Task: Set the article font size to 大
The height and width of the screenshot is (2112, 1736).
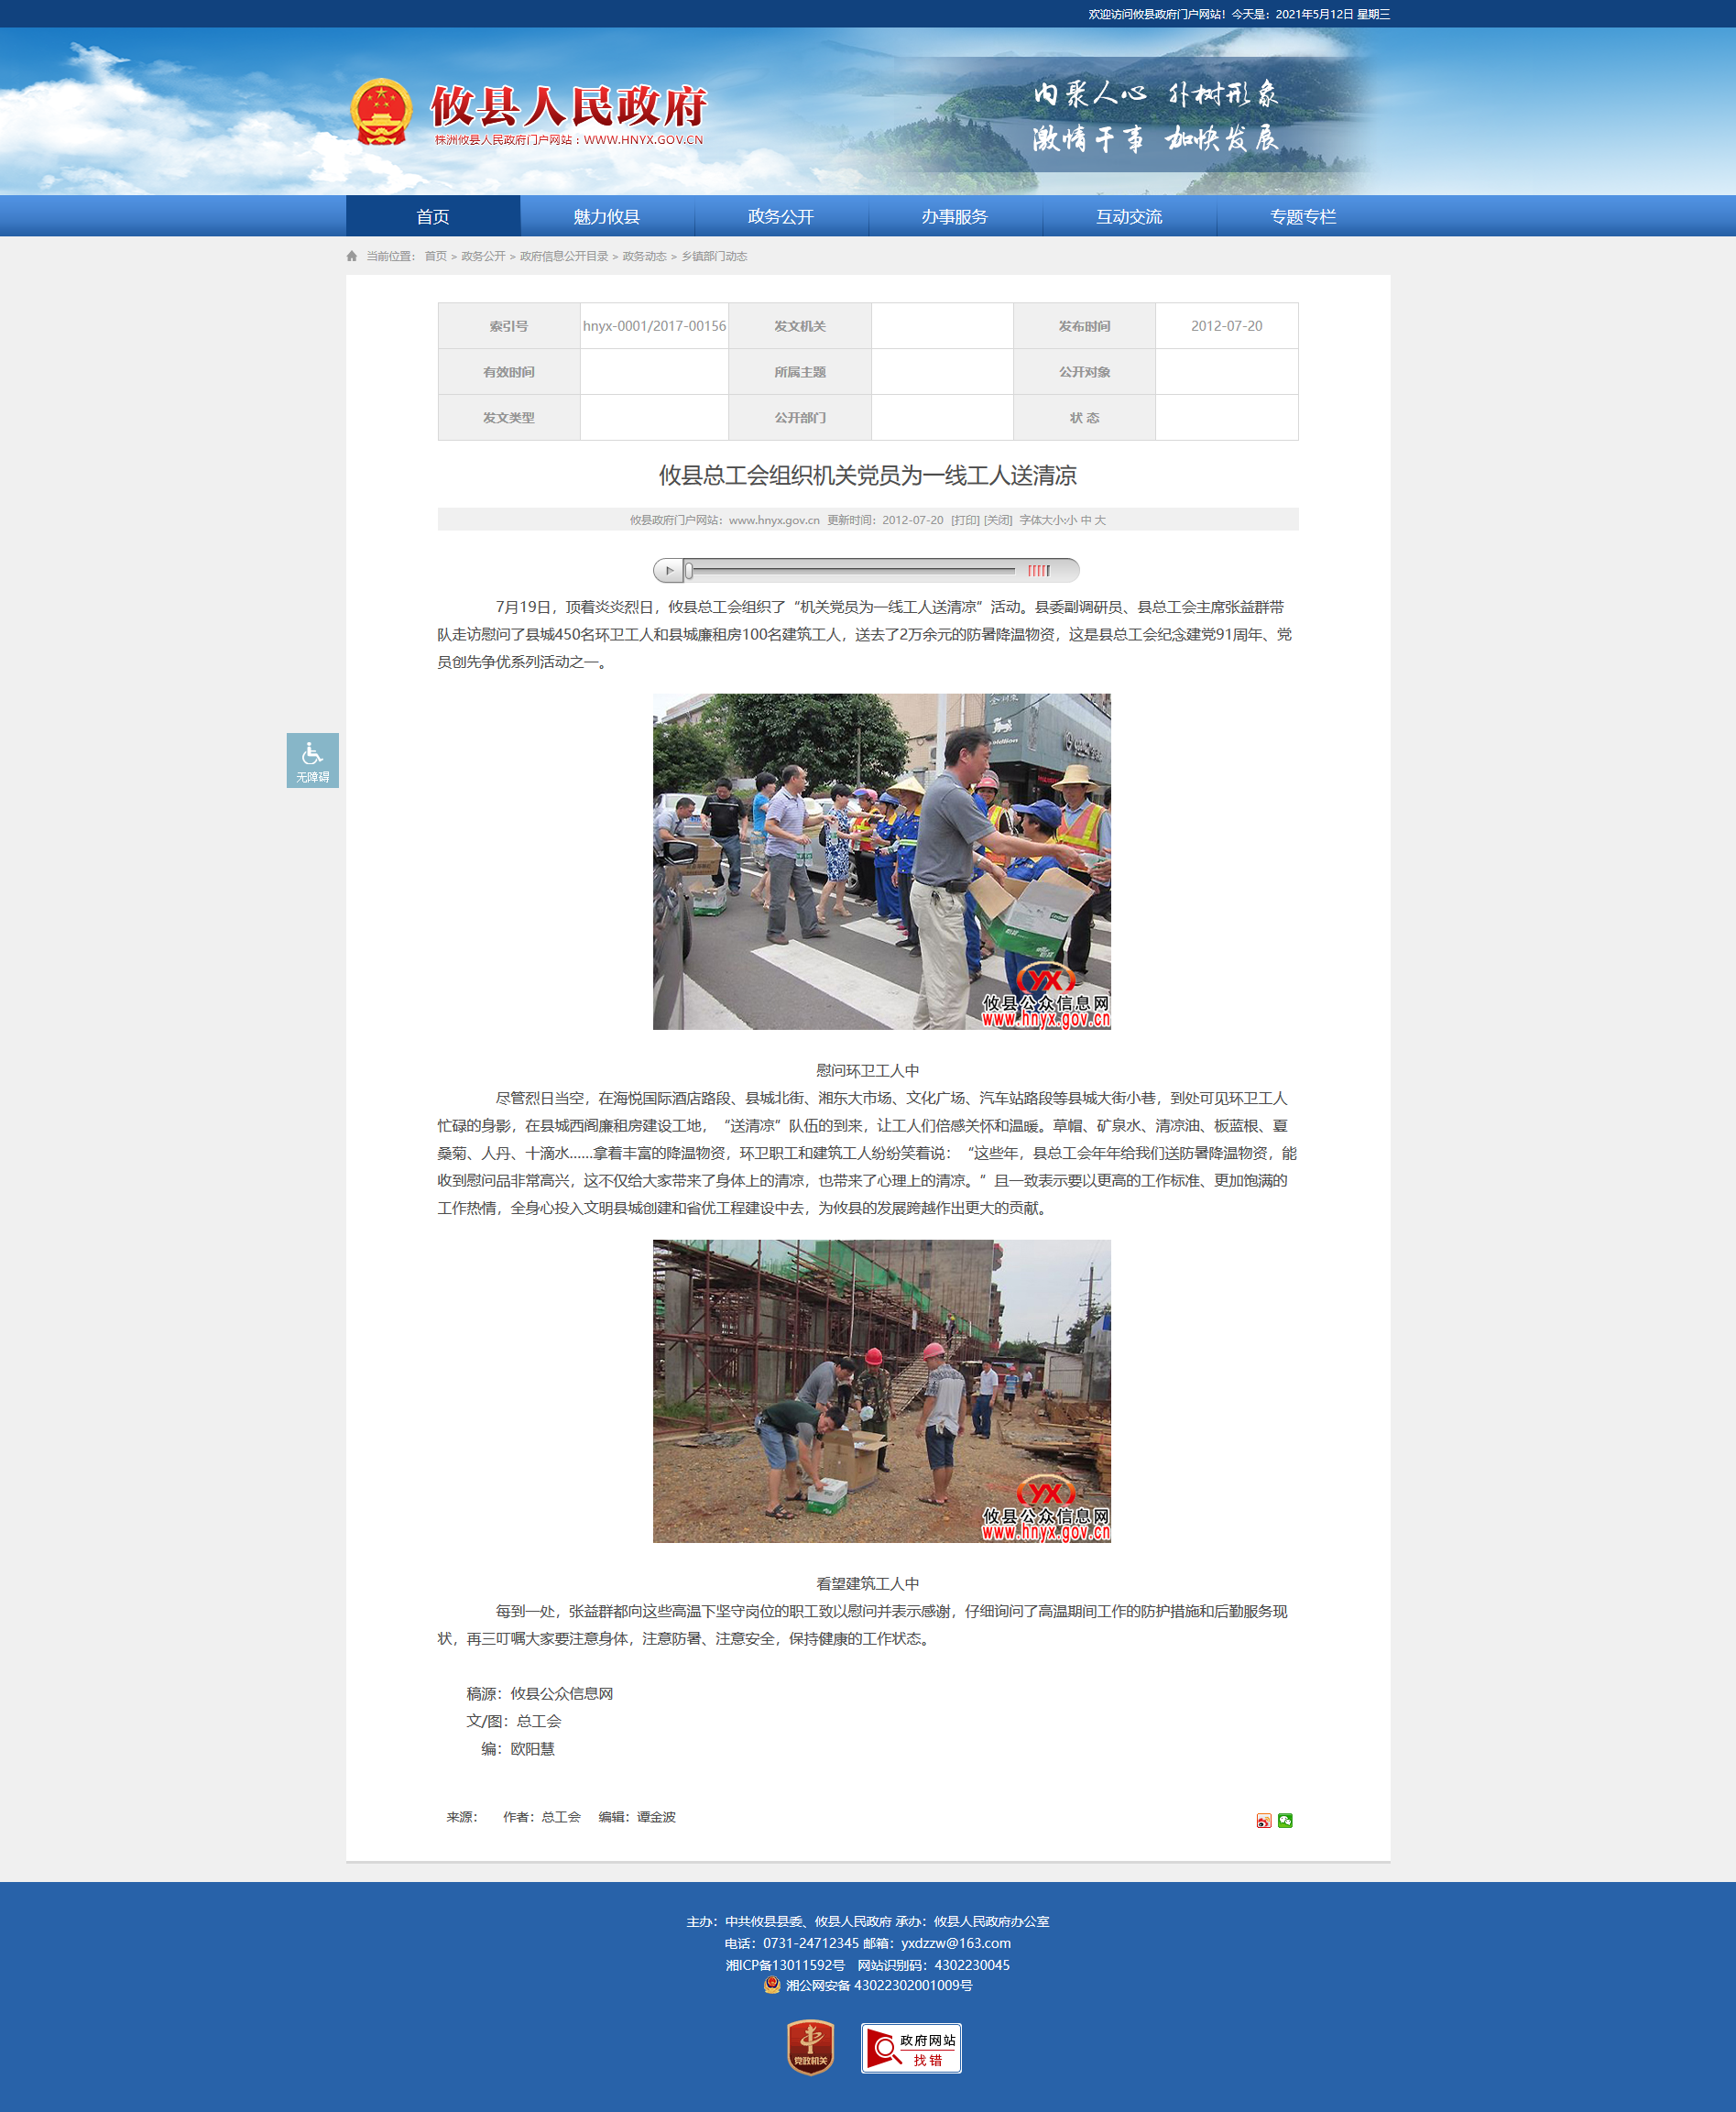Action: click(1100, 520)
